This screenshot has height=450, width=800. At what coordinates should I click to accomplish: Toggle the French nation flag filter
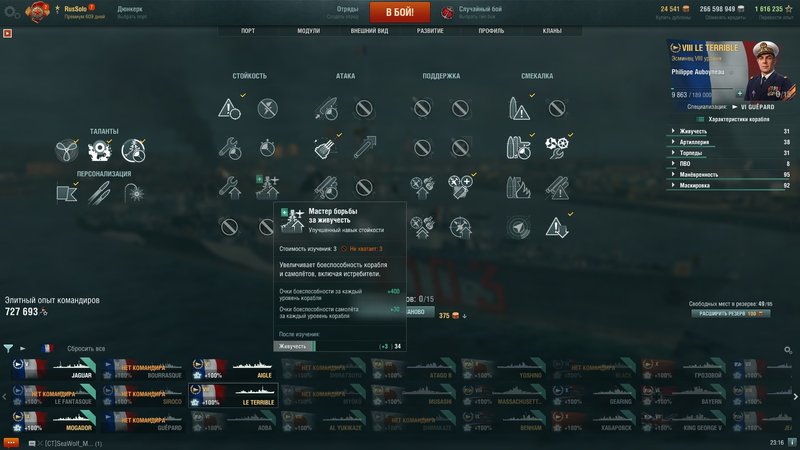click(47, 348)
